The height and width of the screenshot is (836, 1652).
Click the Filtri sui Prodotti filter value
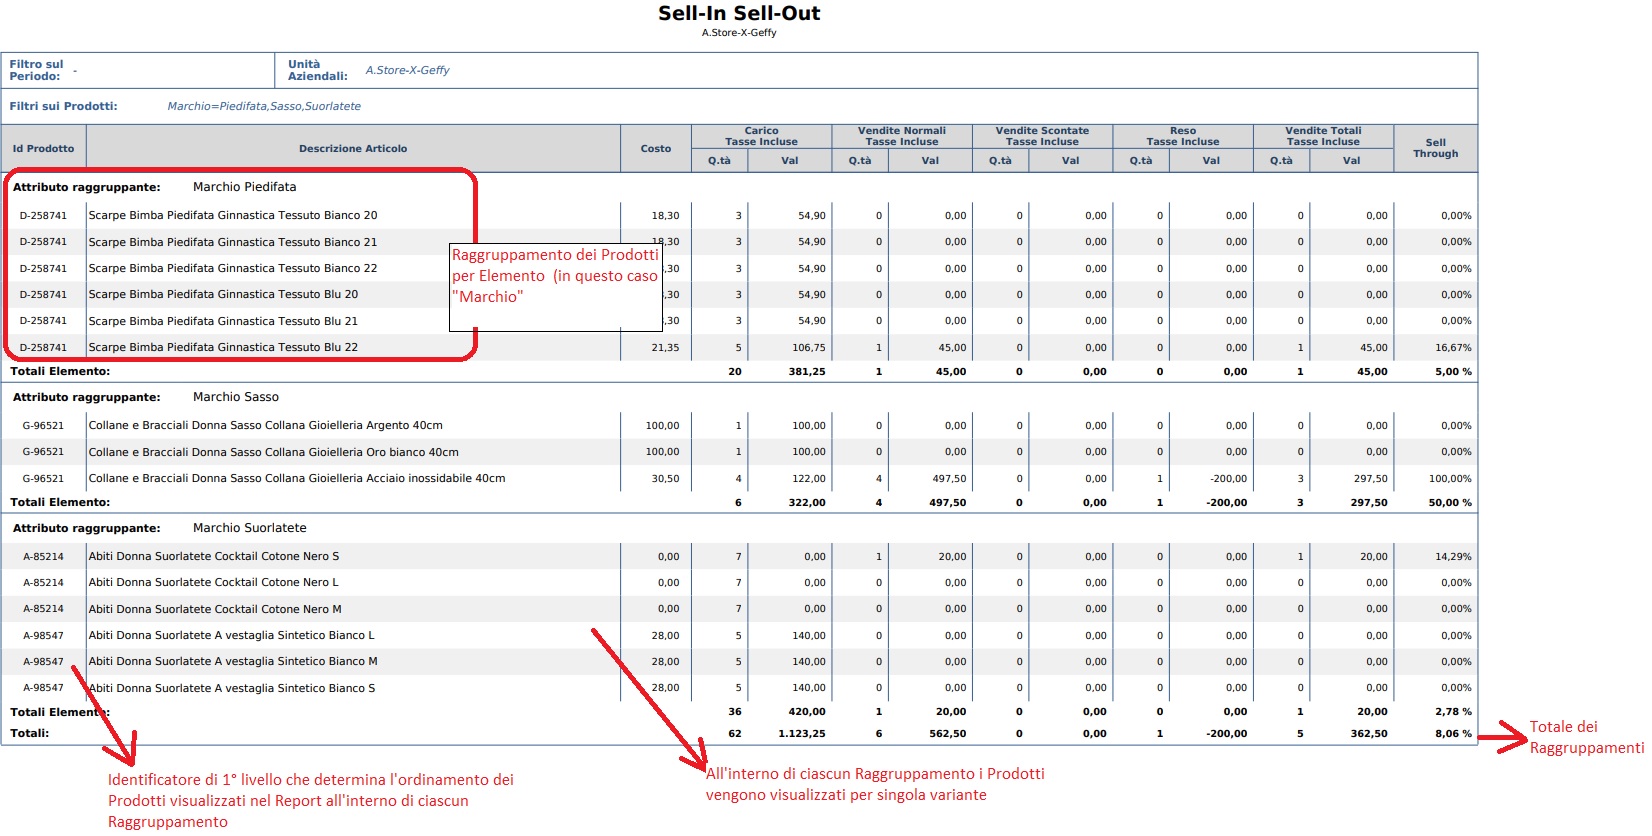tap(264, 106)
